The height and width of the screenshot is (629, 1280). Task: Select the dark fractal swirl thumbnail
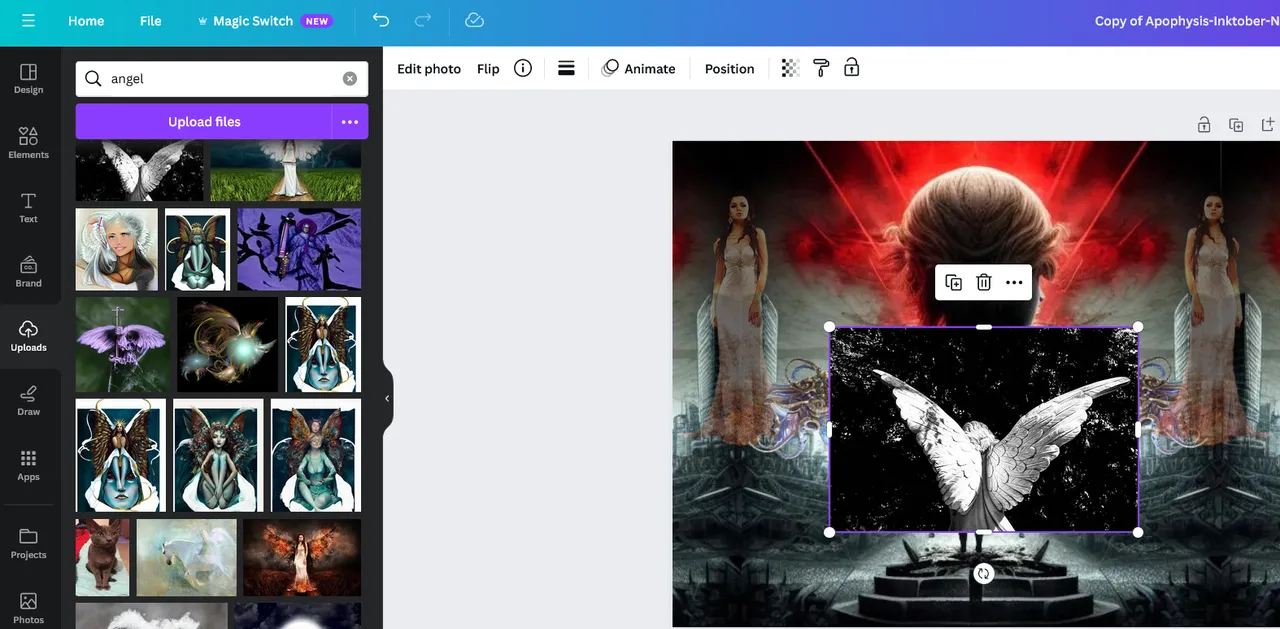(228, 344)
